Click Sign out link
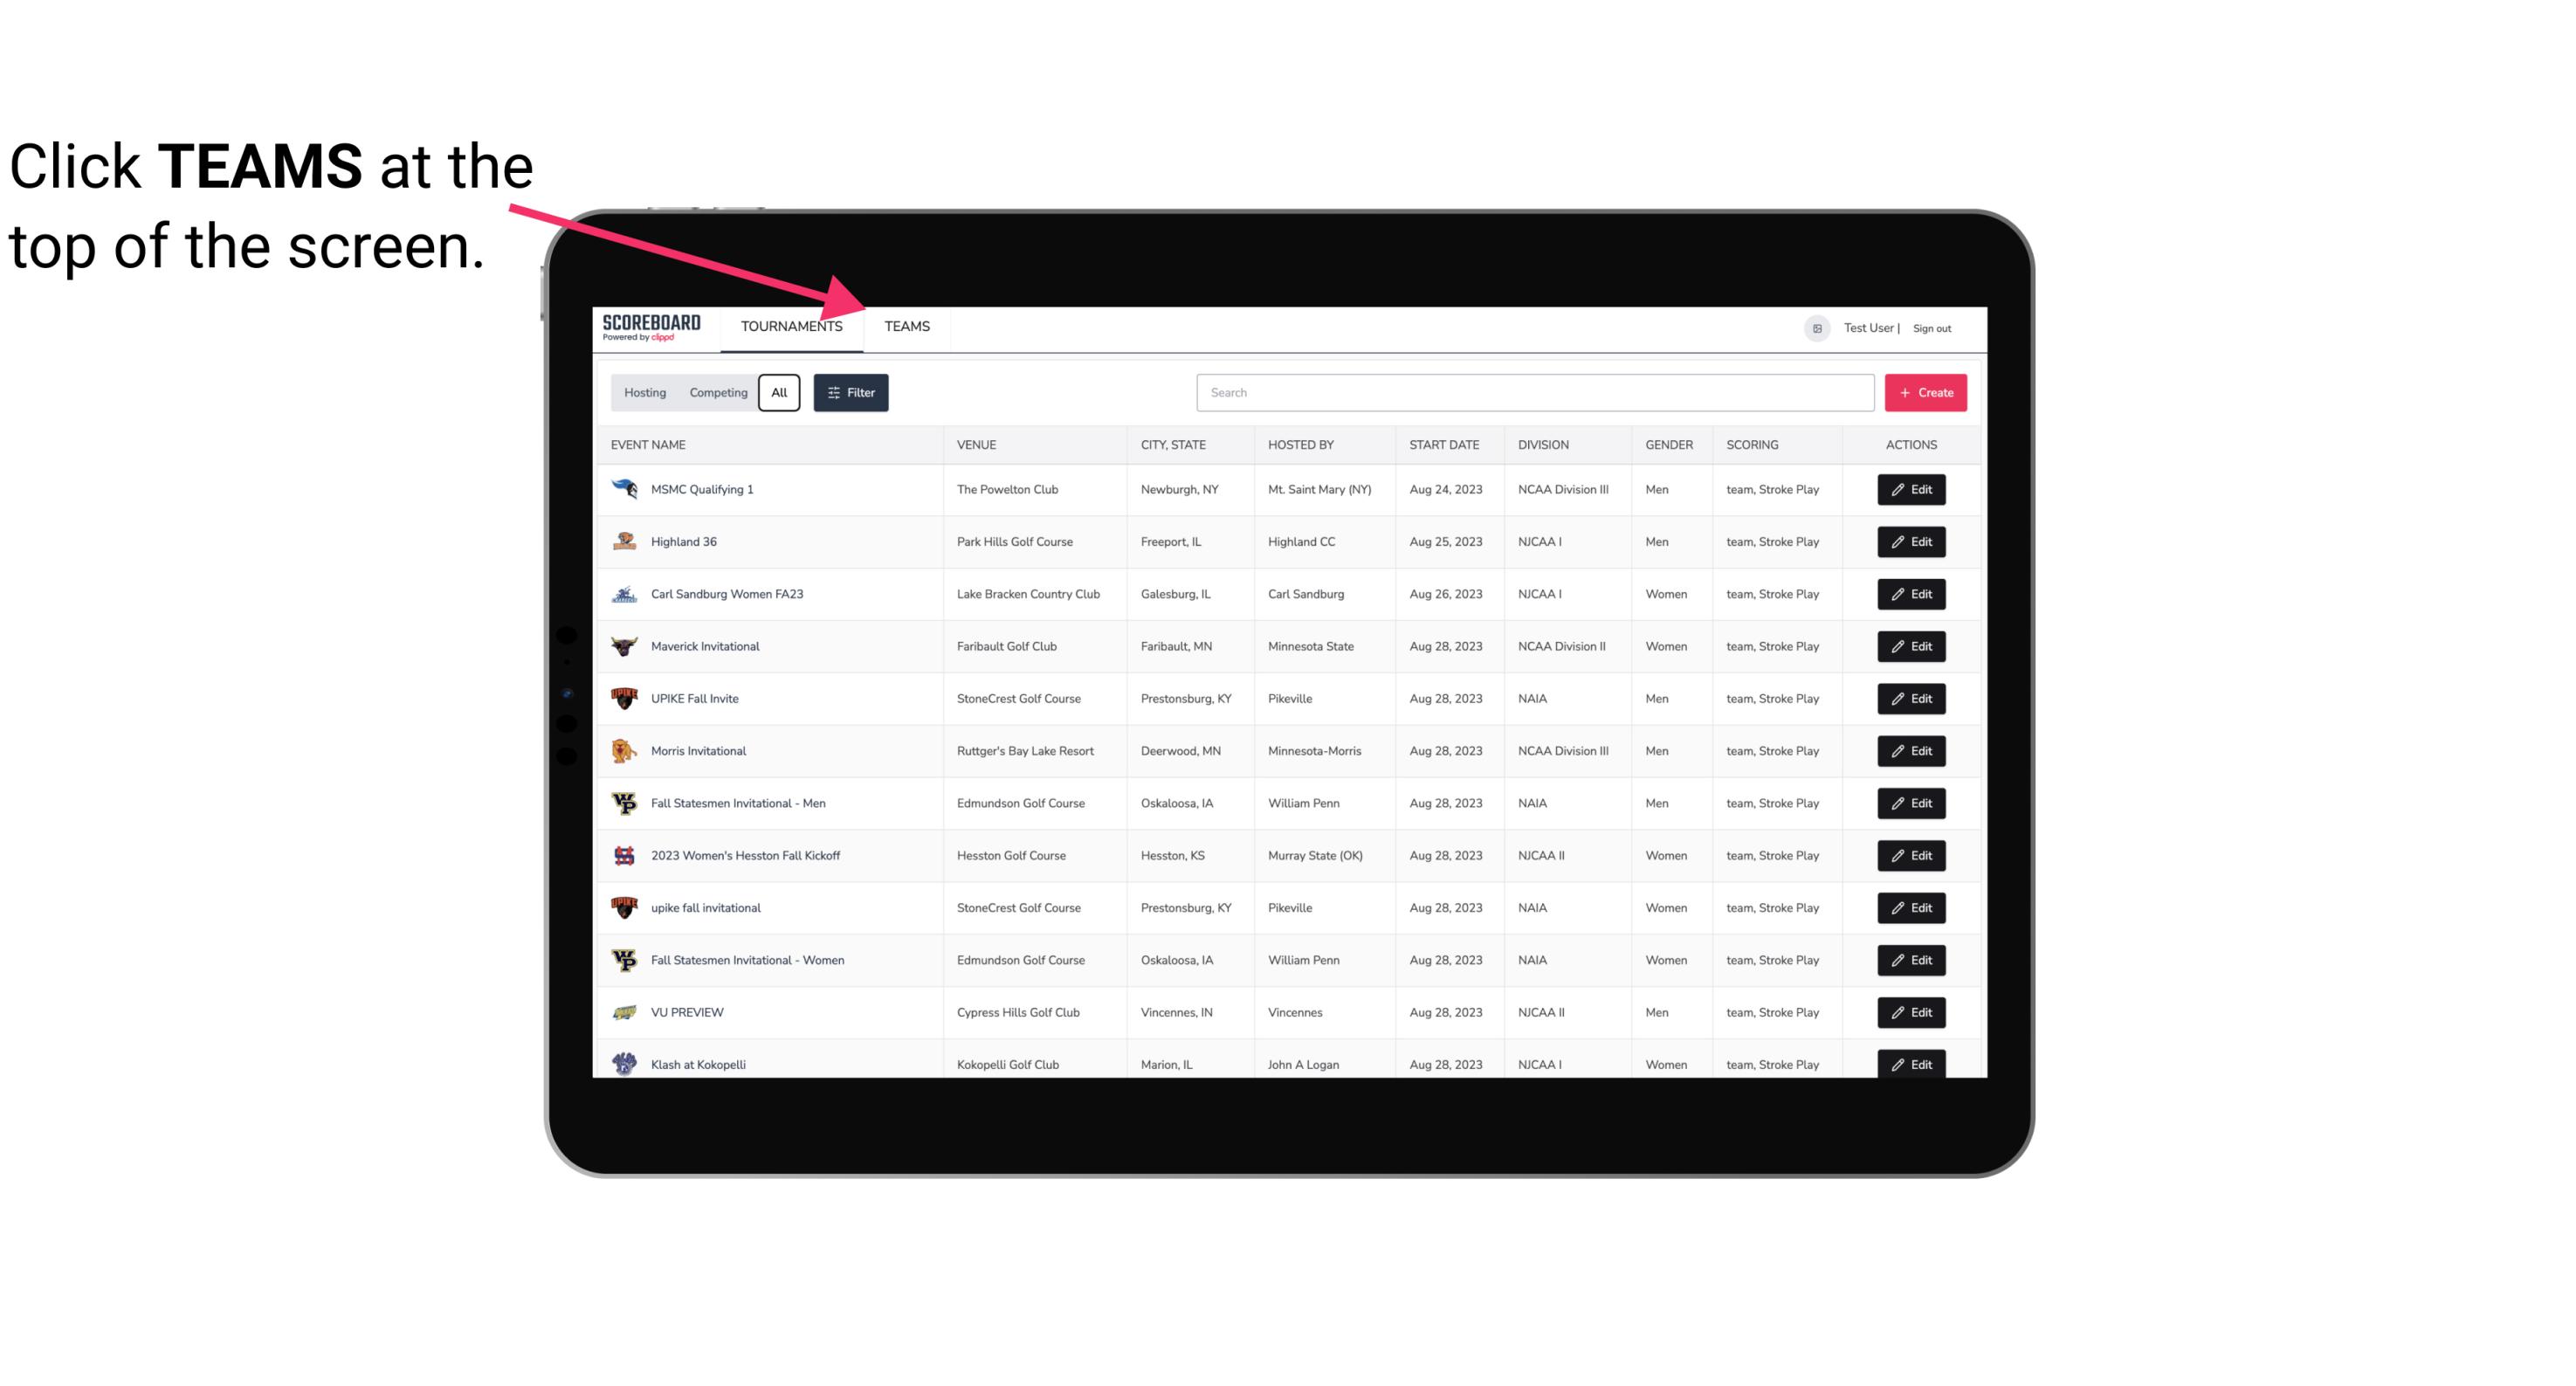The width and height of the screenshot is (2576, 1386). 1930,328
